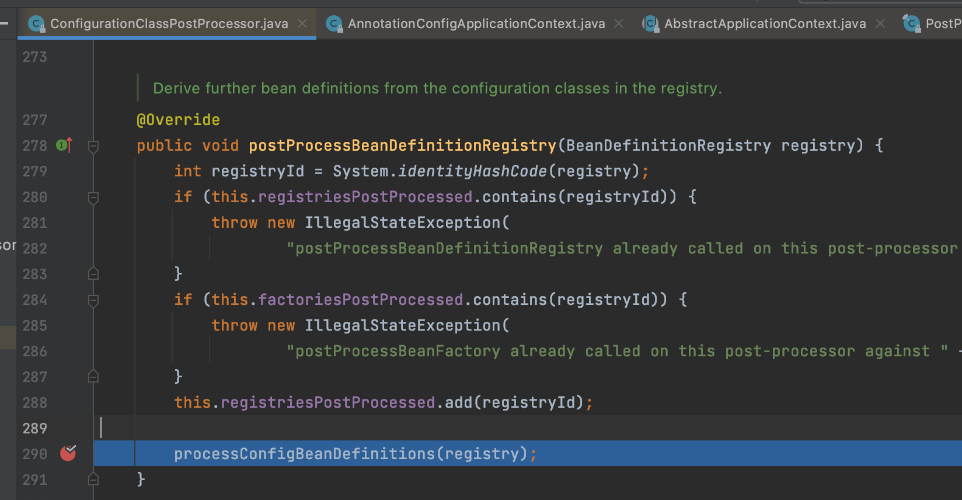Click the fold end marker at line 283
Screen dimensions: 962x500
point(93,273)
